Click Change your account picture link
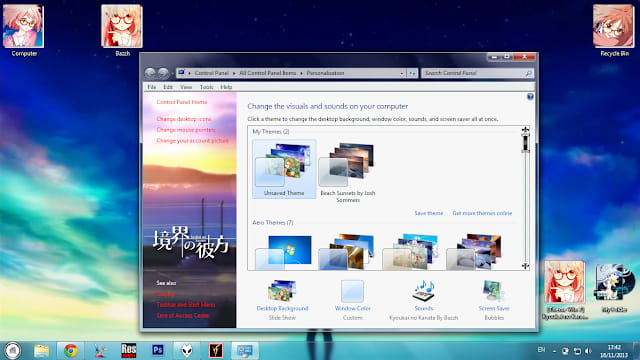Screen dimensions: 640x360 [x=192, y=140]
